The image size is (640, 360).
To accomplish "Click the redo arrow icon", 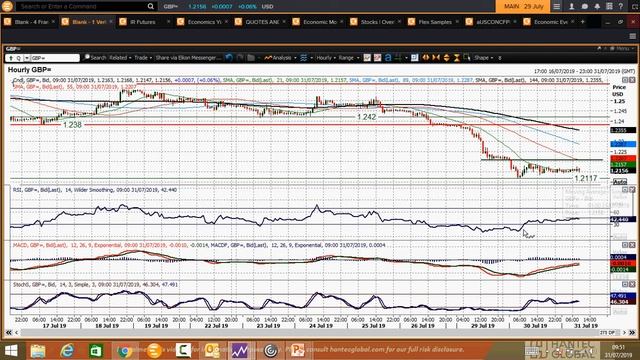I will tap(240, 58).
